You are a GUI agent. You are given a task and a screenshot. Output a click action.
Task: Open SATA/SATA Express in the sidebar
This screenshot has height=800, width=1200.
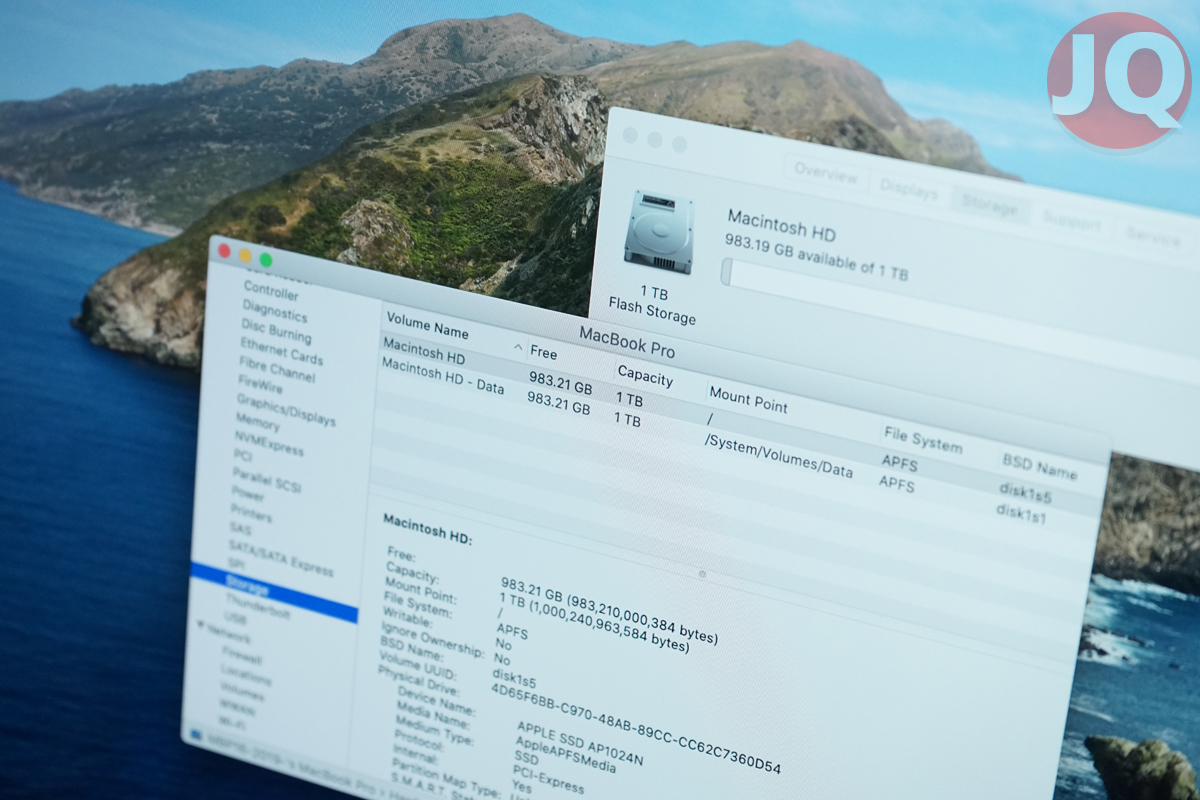coord(279,557)
